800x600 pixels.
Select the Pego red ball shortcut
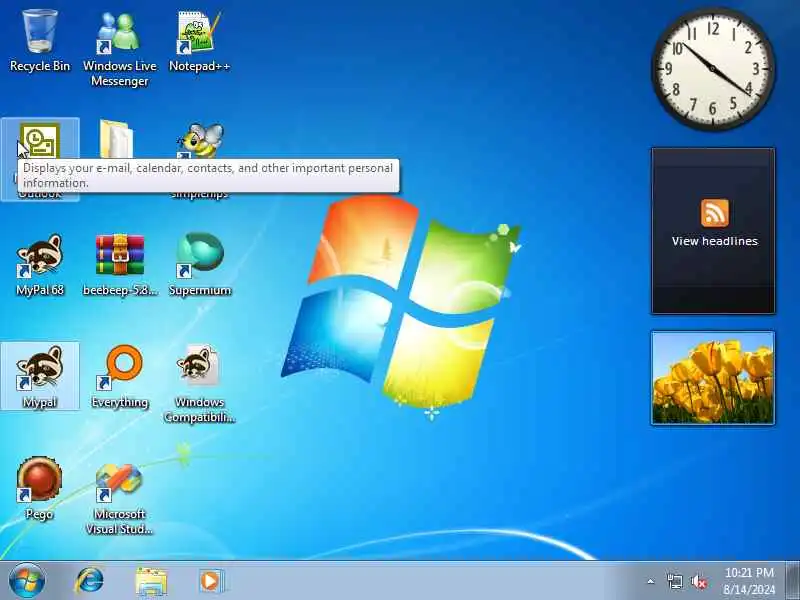(39, 488)
